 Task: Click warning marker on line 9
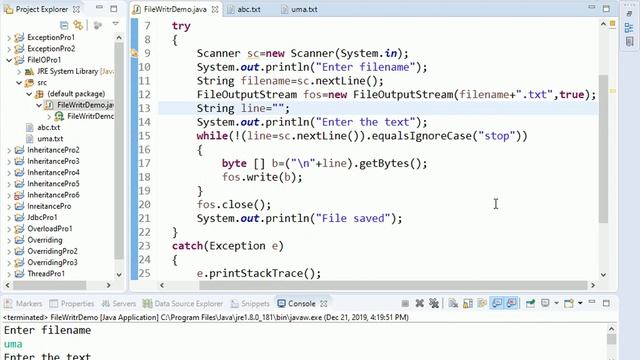coord(134,53)
